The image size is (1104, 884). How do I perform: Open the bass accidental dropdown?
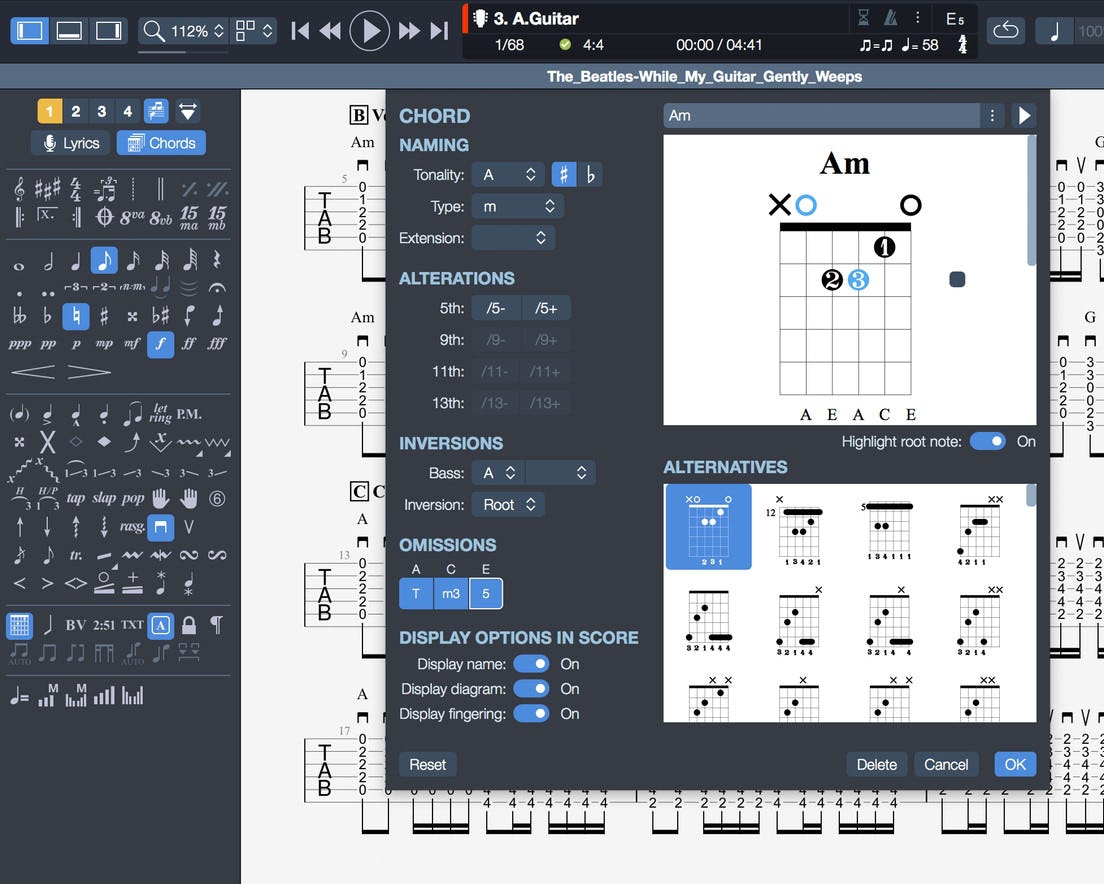(560, 473)
